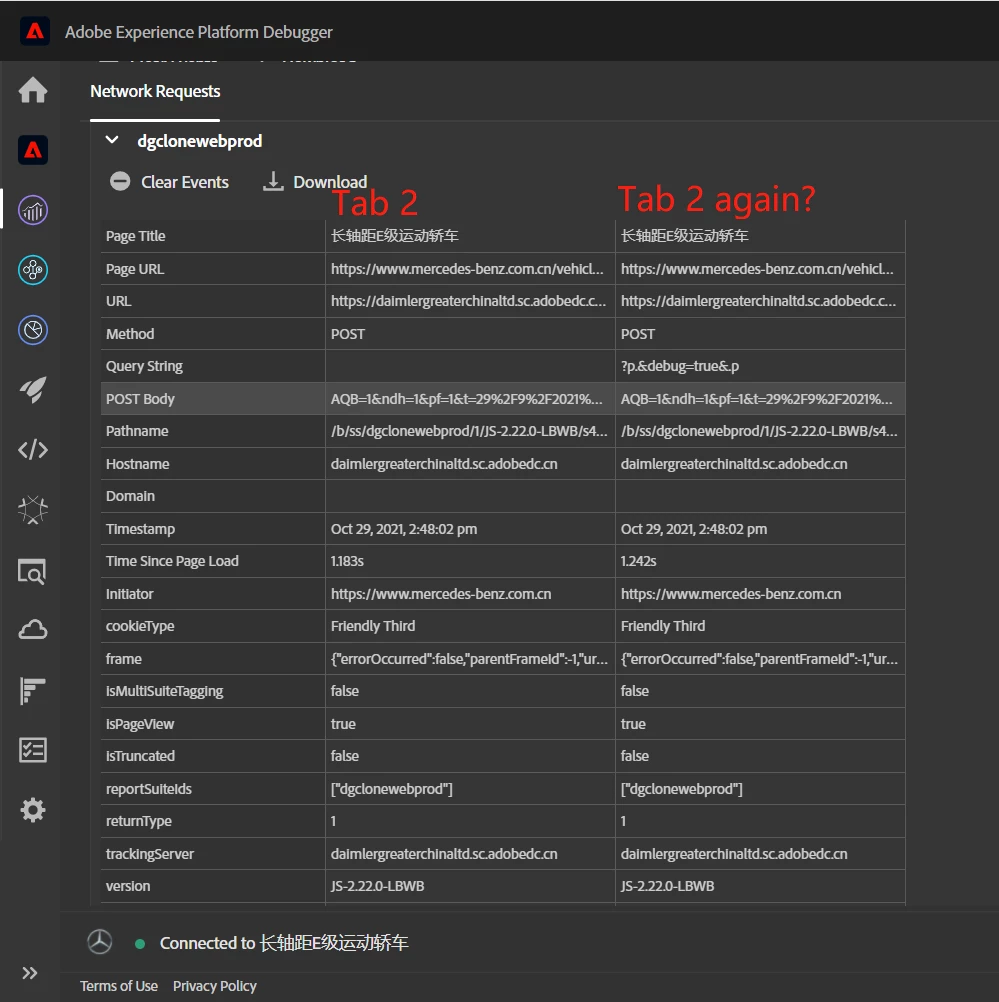Open the Terms of Use link
Image resolution: width=999 pixels, height=1002 pixels.
tap(119, 986)
